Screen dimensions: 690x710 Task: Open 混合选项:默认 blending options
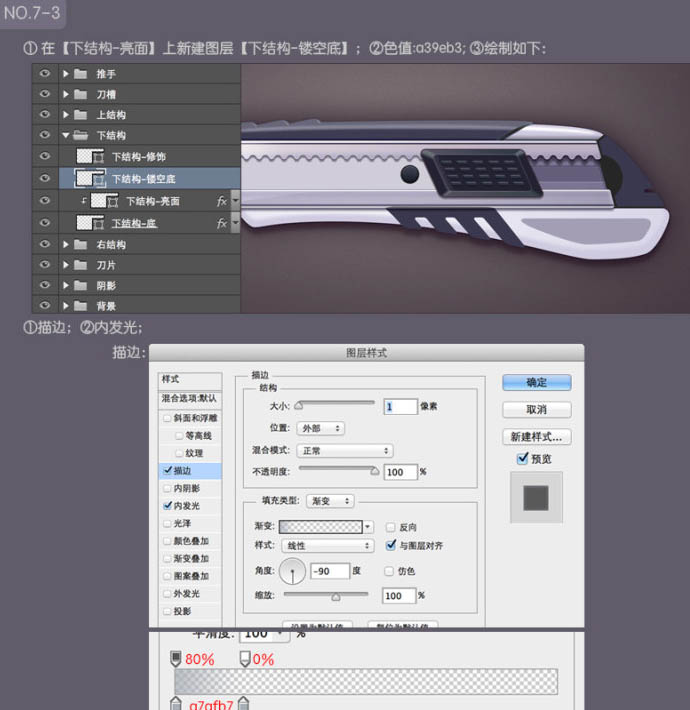(190, 398)
